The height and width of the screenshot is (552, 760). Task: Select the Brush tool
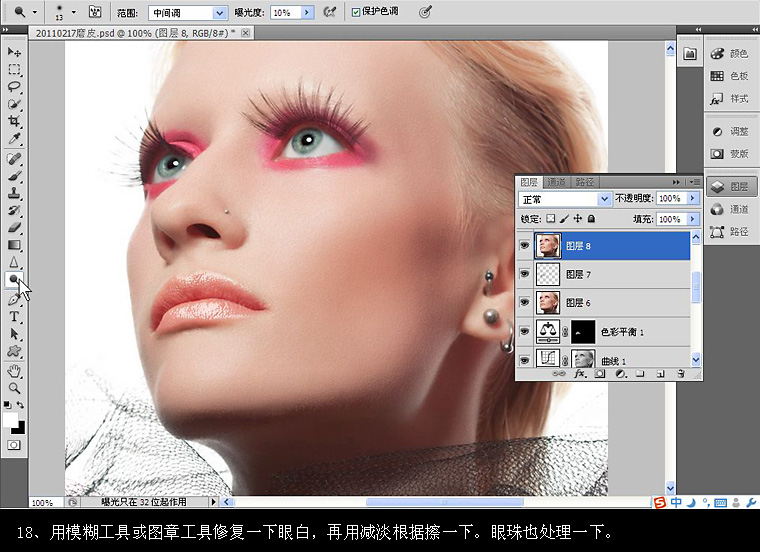point(14,176)
